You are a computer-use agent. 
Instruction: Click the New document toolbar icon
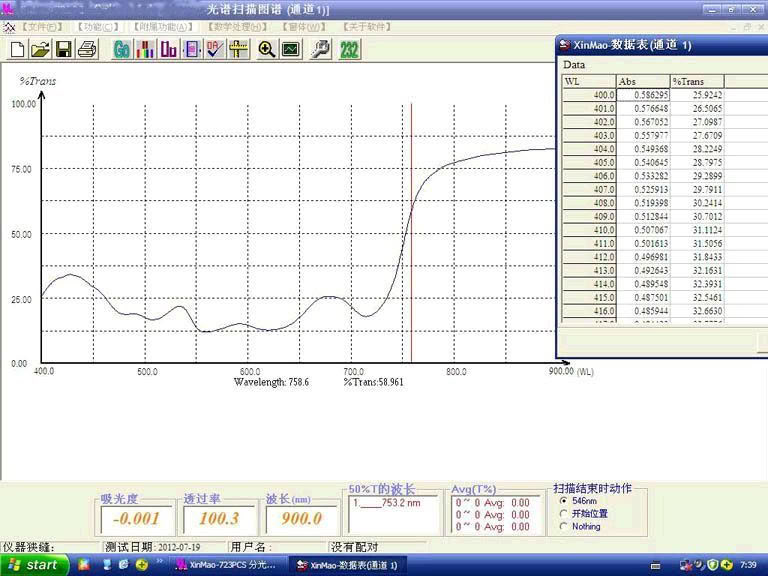tap(17, 49)
